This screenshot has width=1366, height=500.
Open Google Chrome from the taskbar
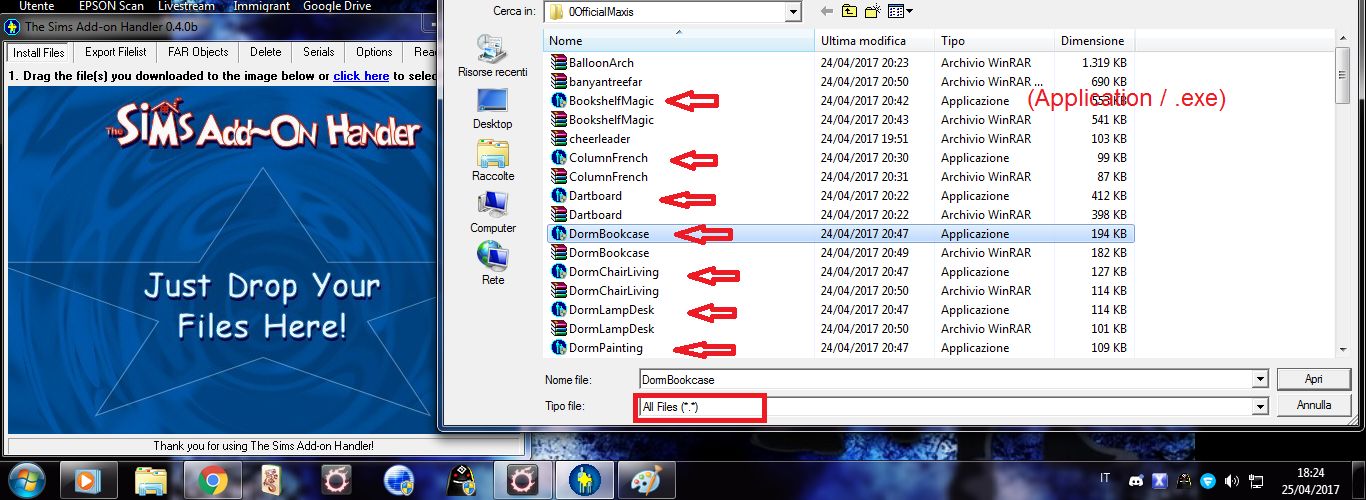212,481
